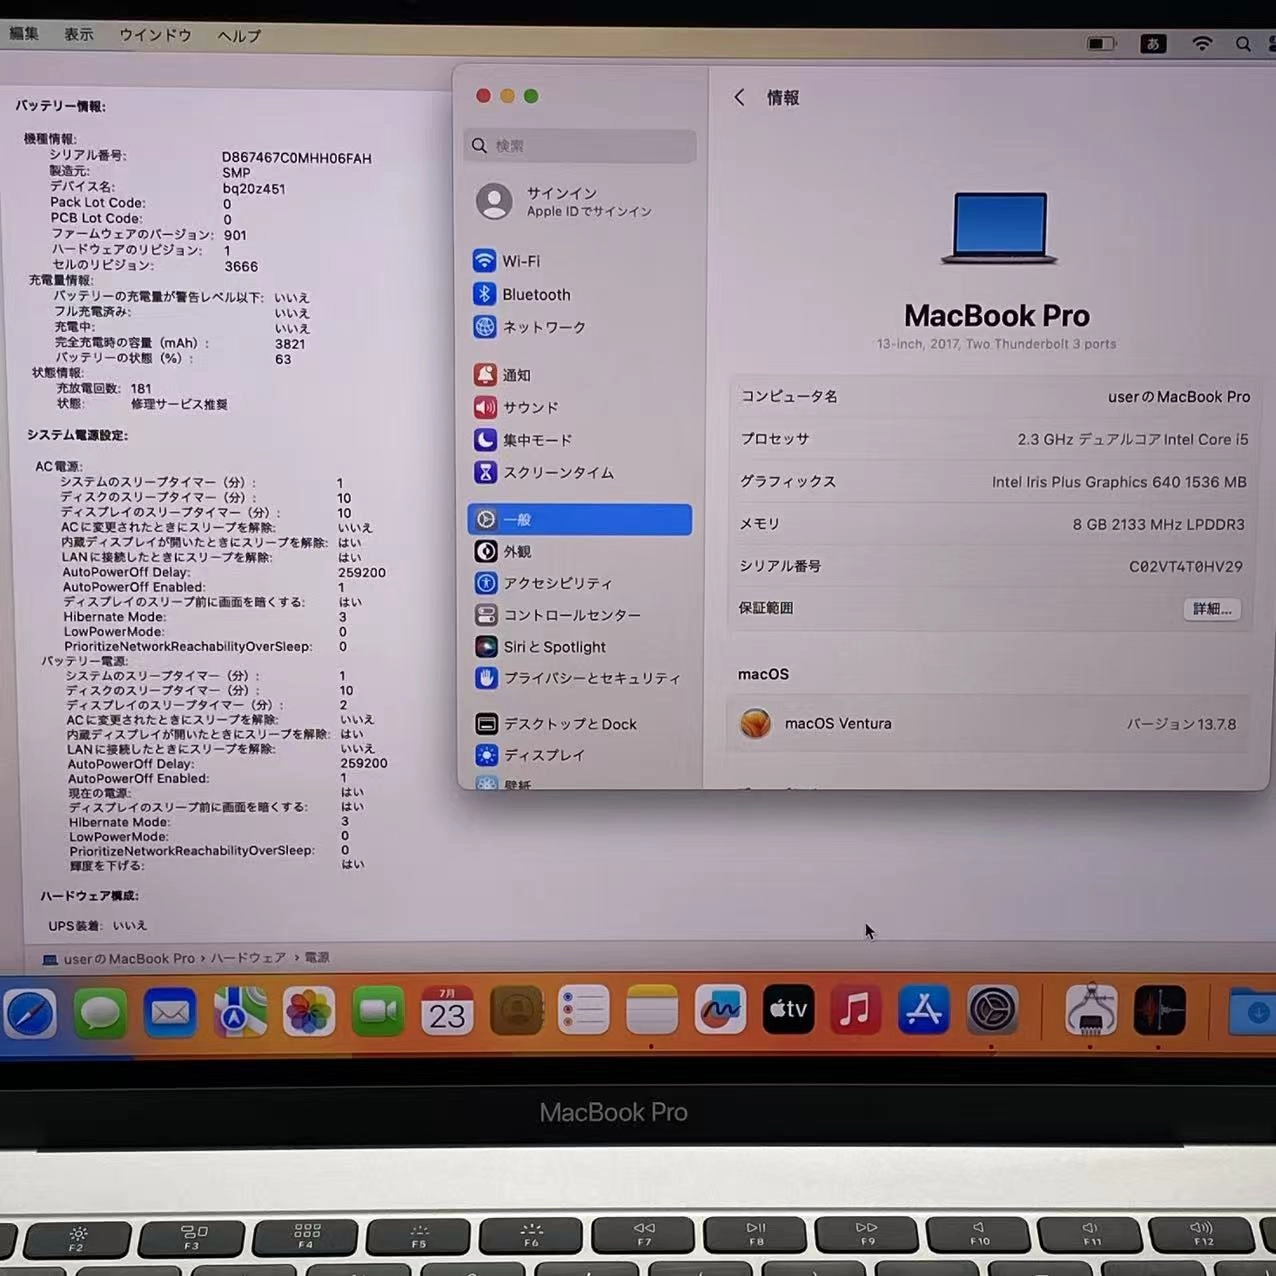Launch Reminders from the Dock
This screenshot has width=1276, height=1276.
tap(584, 1011)
